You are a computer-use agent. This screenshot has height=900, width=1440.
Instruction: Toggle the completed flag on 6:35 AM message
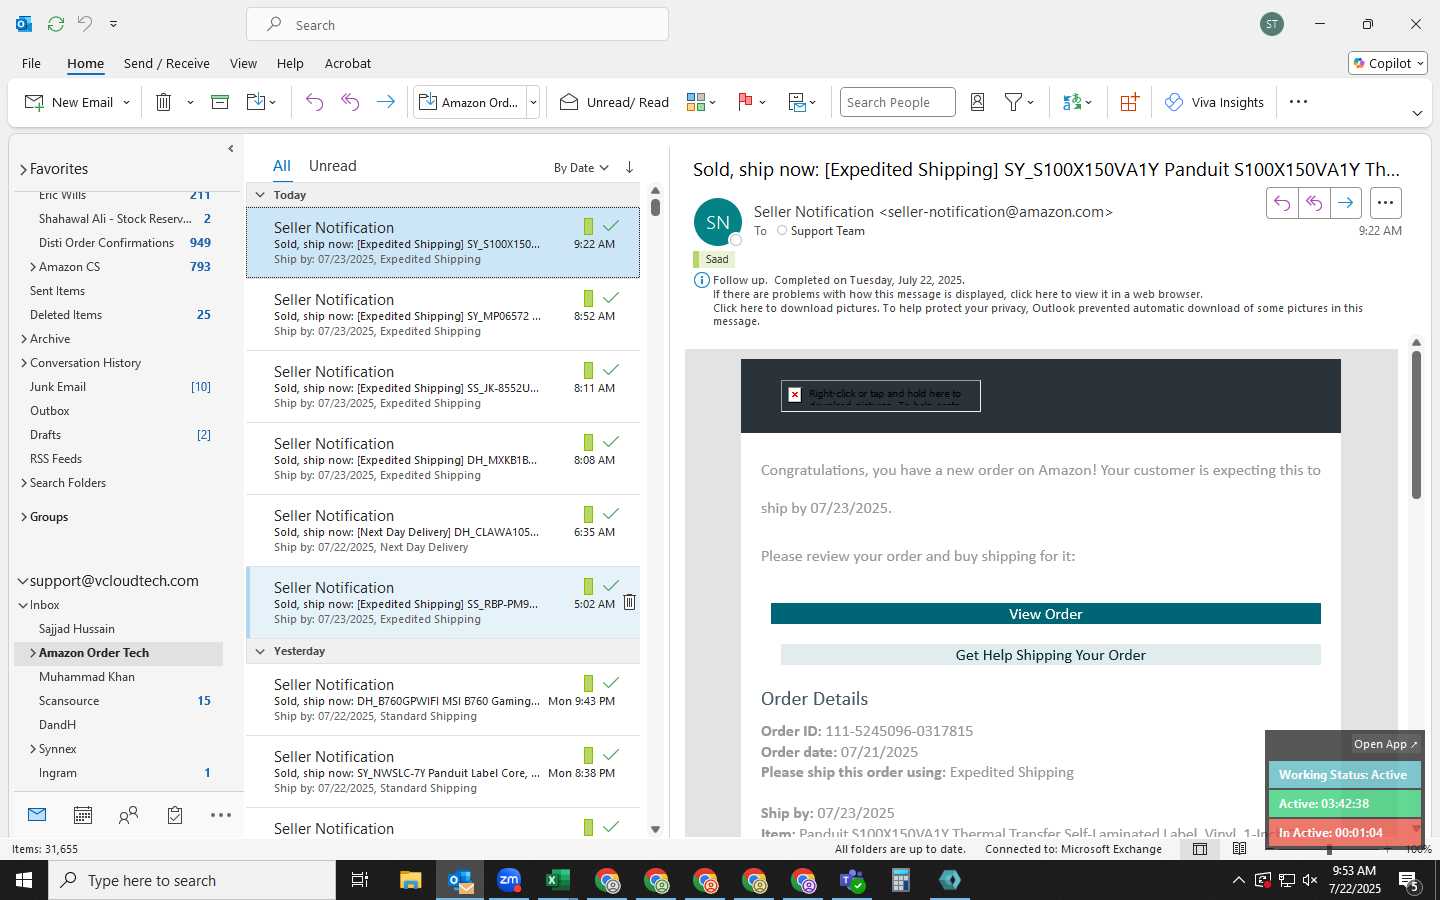[x=611, y=514]
